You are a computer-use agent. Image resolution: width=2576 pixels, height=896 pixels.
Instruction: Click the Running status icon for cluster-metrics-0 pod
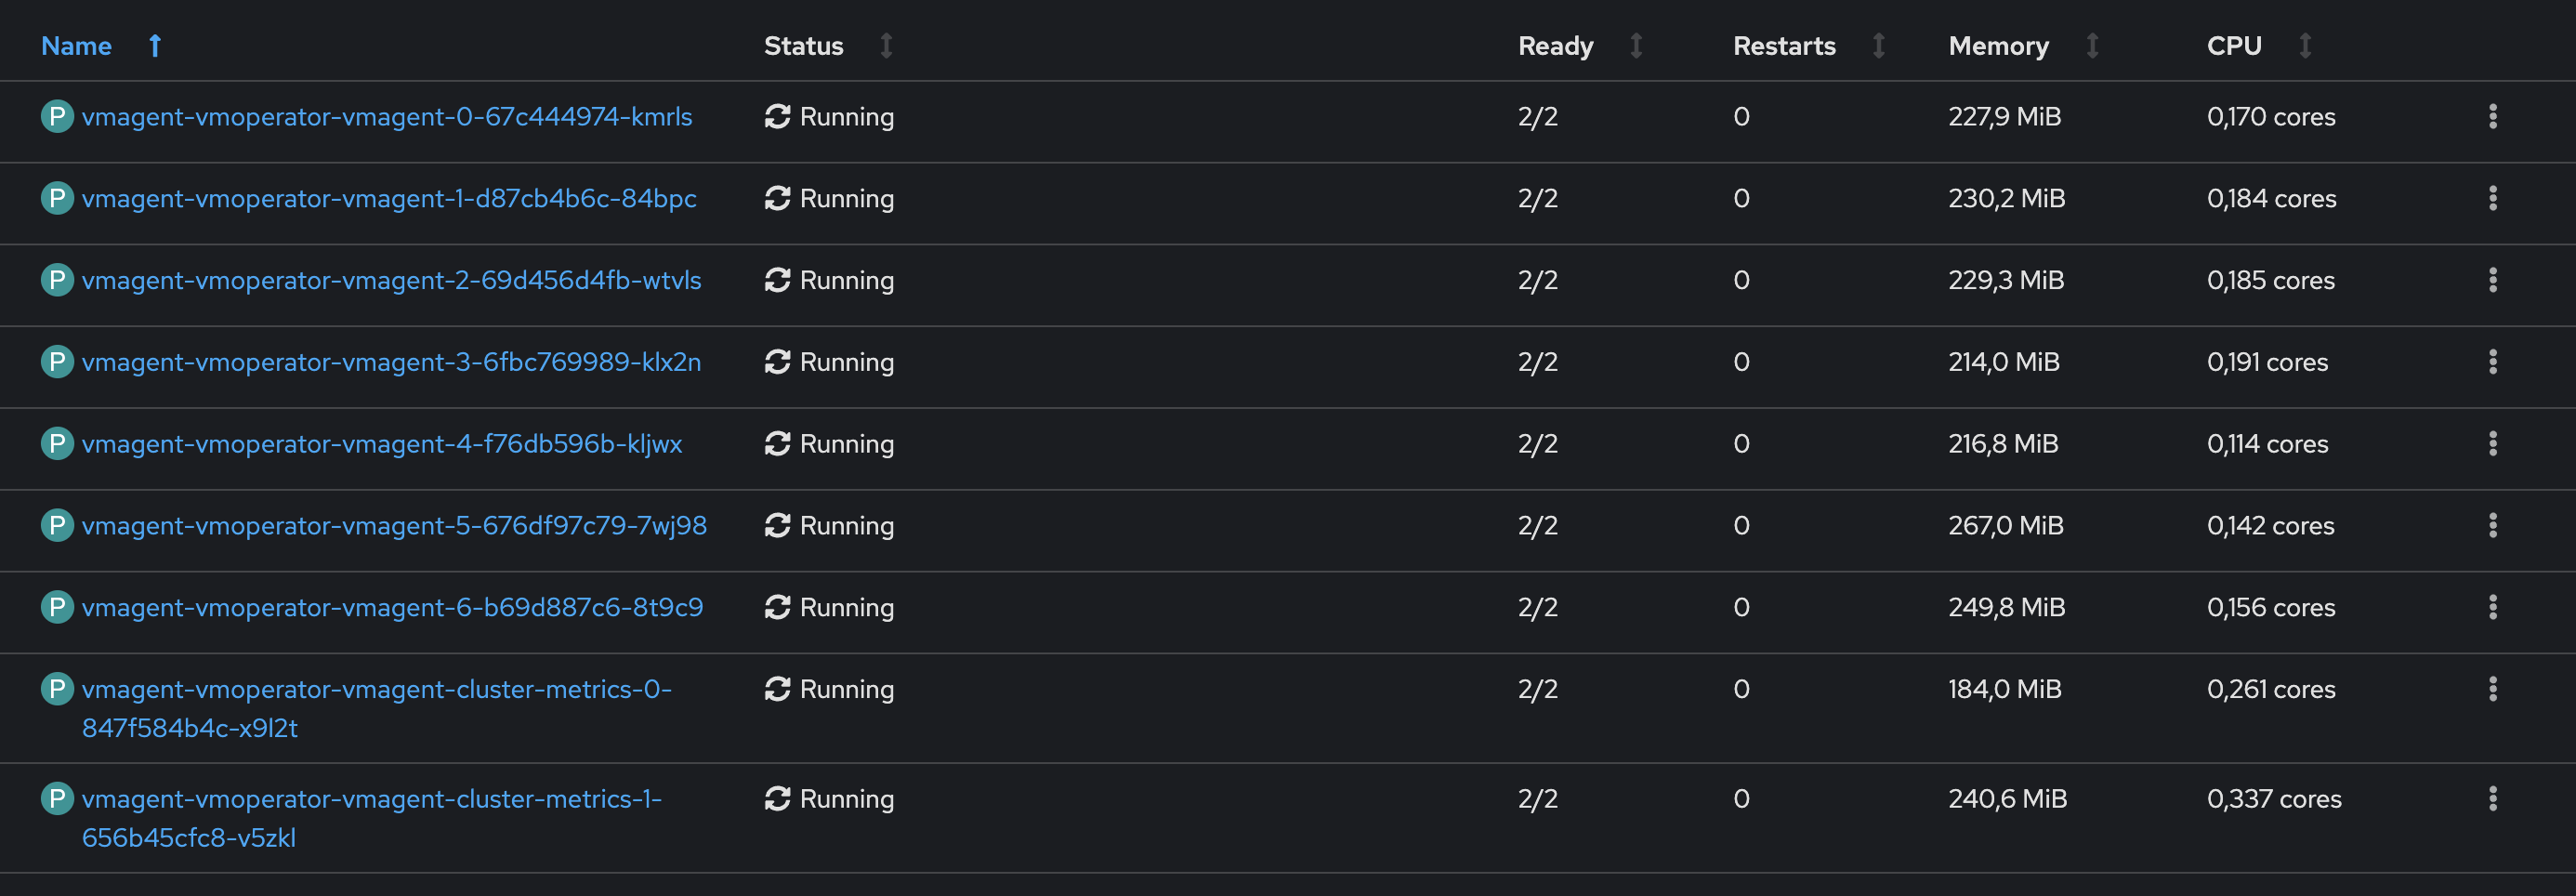pyautogui.click(x=778, y=688)
